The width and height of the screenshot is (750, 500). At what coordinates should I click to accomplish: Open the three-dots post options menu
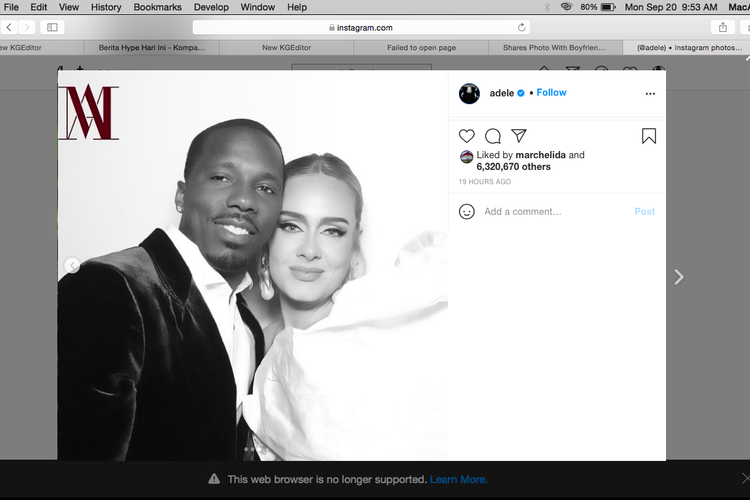pyautogui.click(x=650, y=93)
